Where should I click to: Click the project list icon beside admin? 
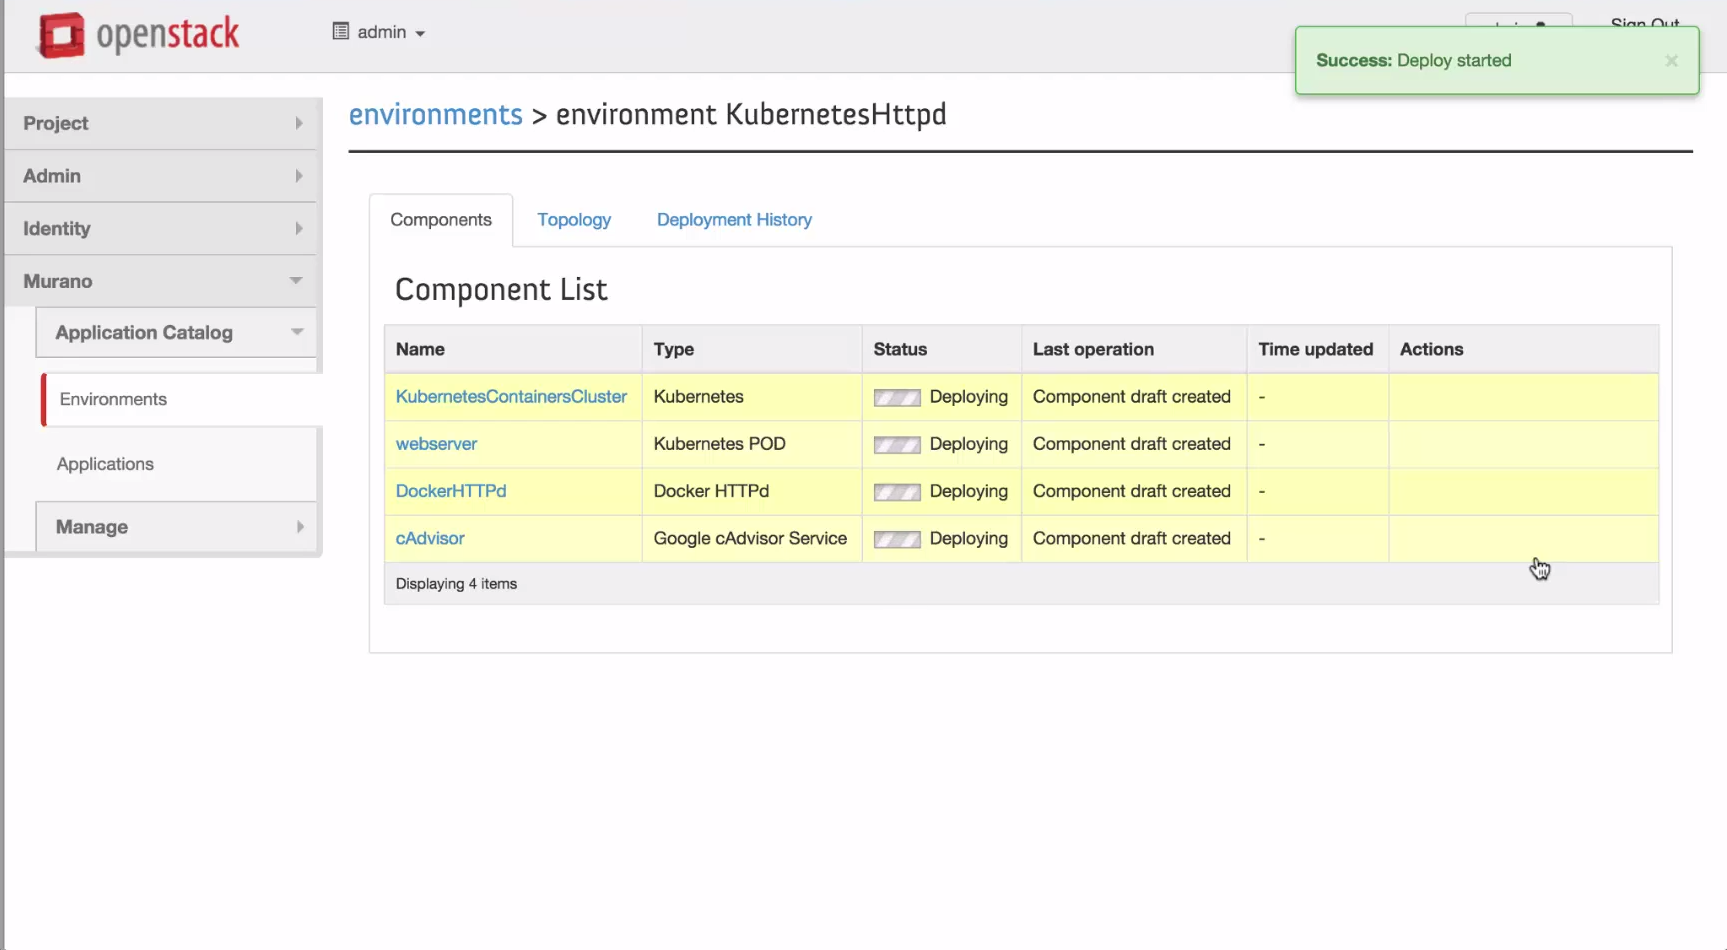tap(341, 32)
